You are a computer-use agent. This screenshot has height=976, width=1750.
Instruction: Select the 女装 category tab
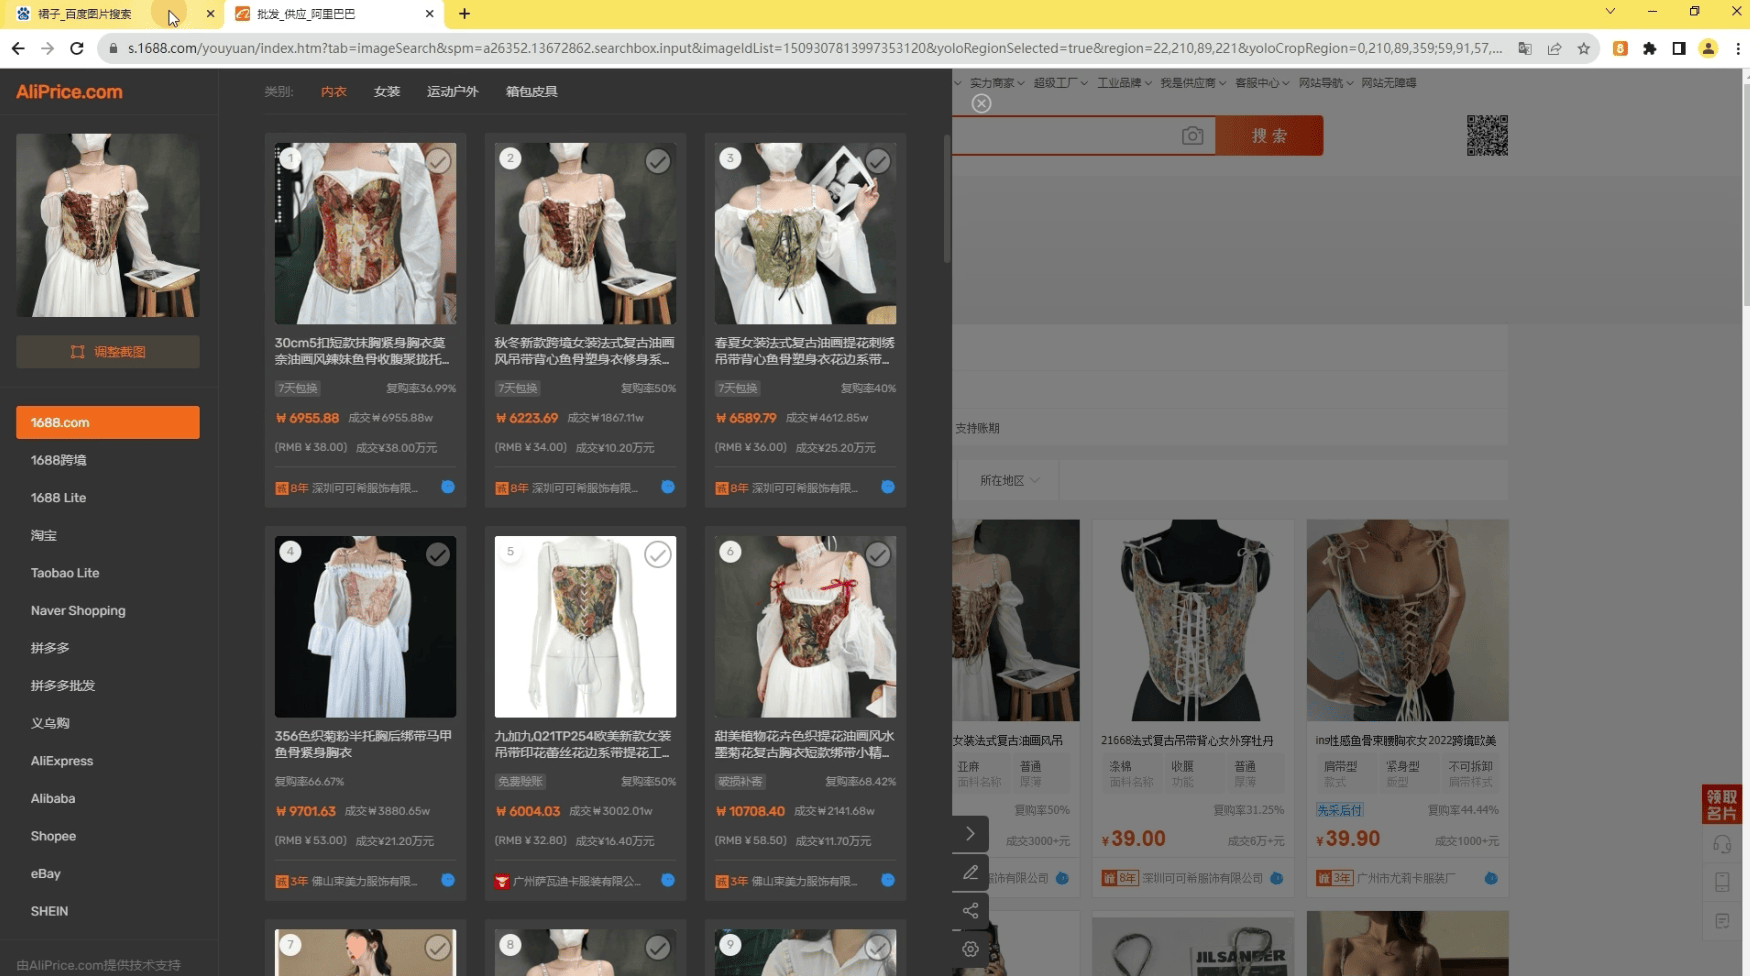click(x=387, y=91)
